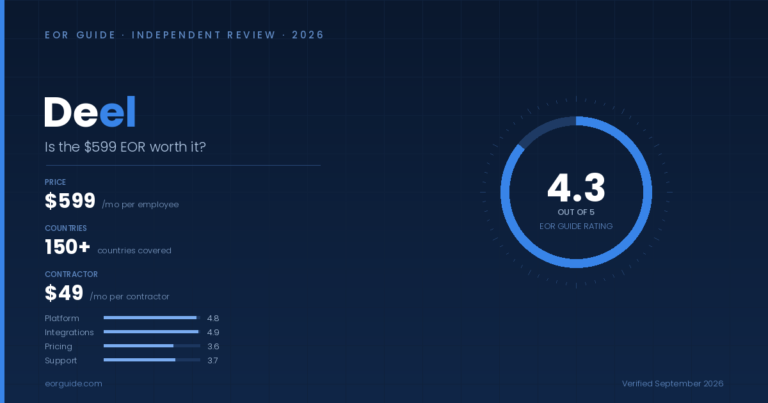
Task: Click 'EOR GUIDE RATING' label
Action: click(576, 226)
